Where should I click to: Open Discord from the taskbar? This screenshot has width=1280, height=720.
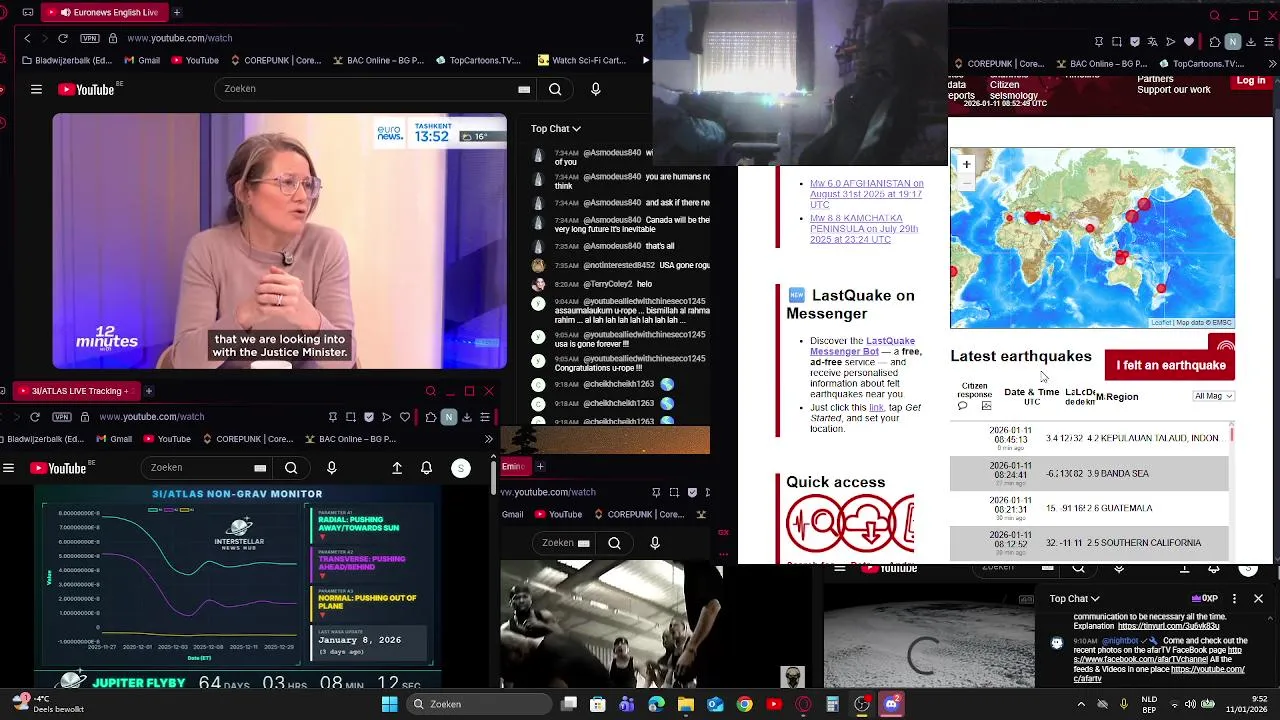tap(891, 704)
